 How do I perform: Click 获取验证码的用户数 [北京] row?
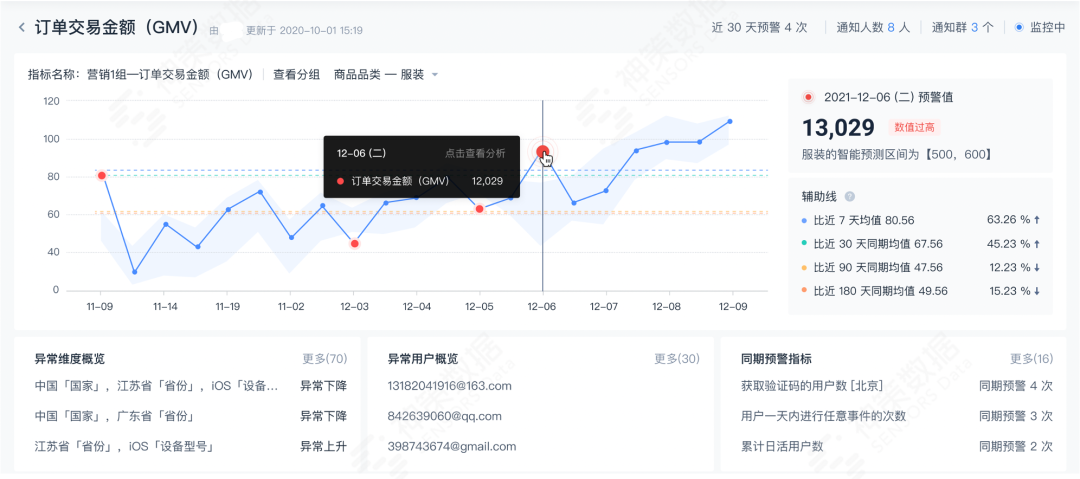tap(897, 386)
